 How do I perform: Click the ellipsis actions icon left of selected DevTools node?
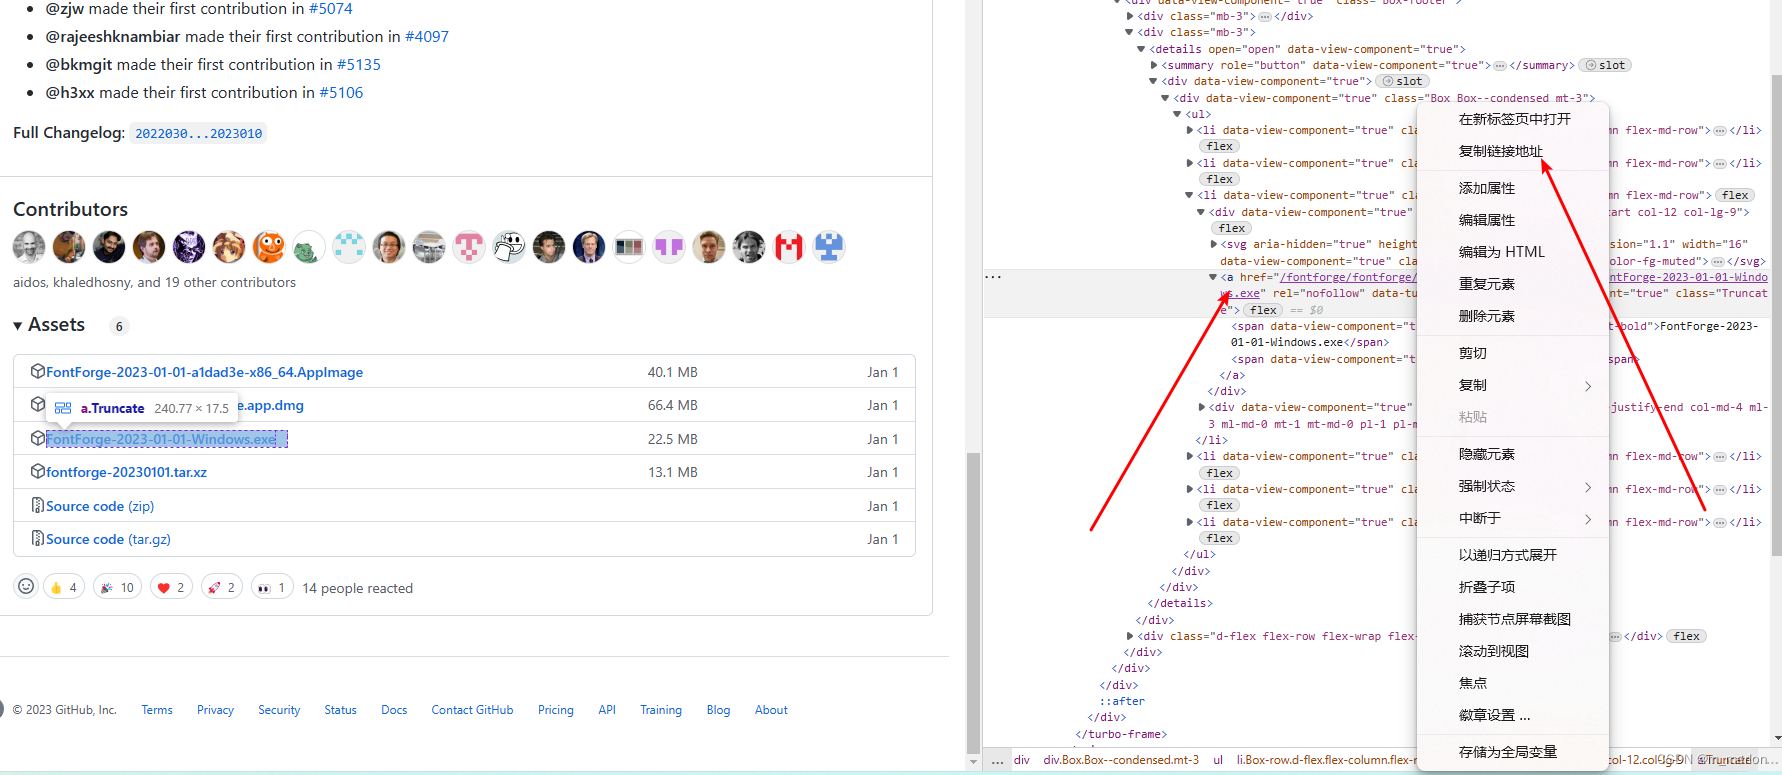(x=993, y=277)
